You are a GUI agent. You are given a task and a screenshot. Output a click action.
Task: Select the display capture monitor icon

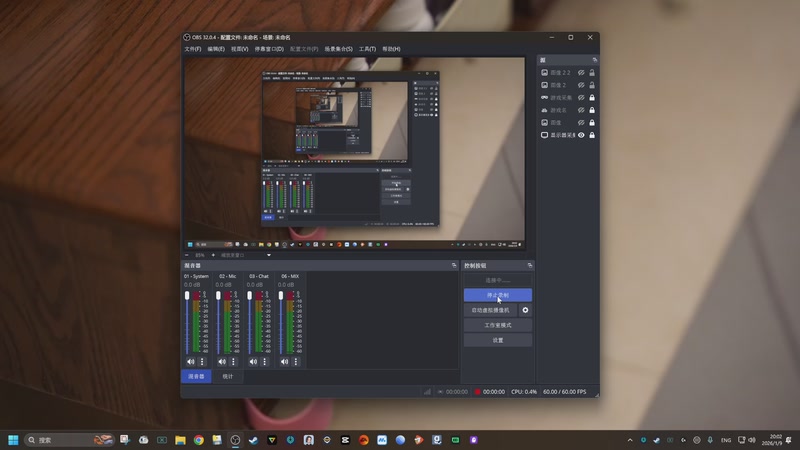click(544, 135)
